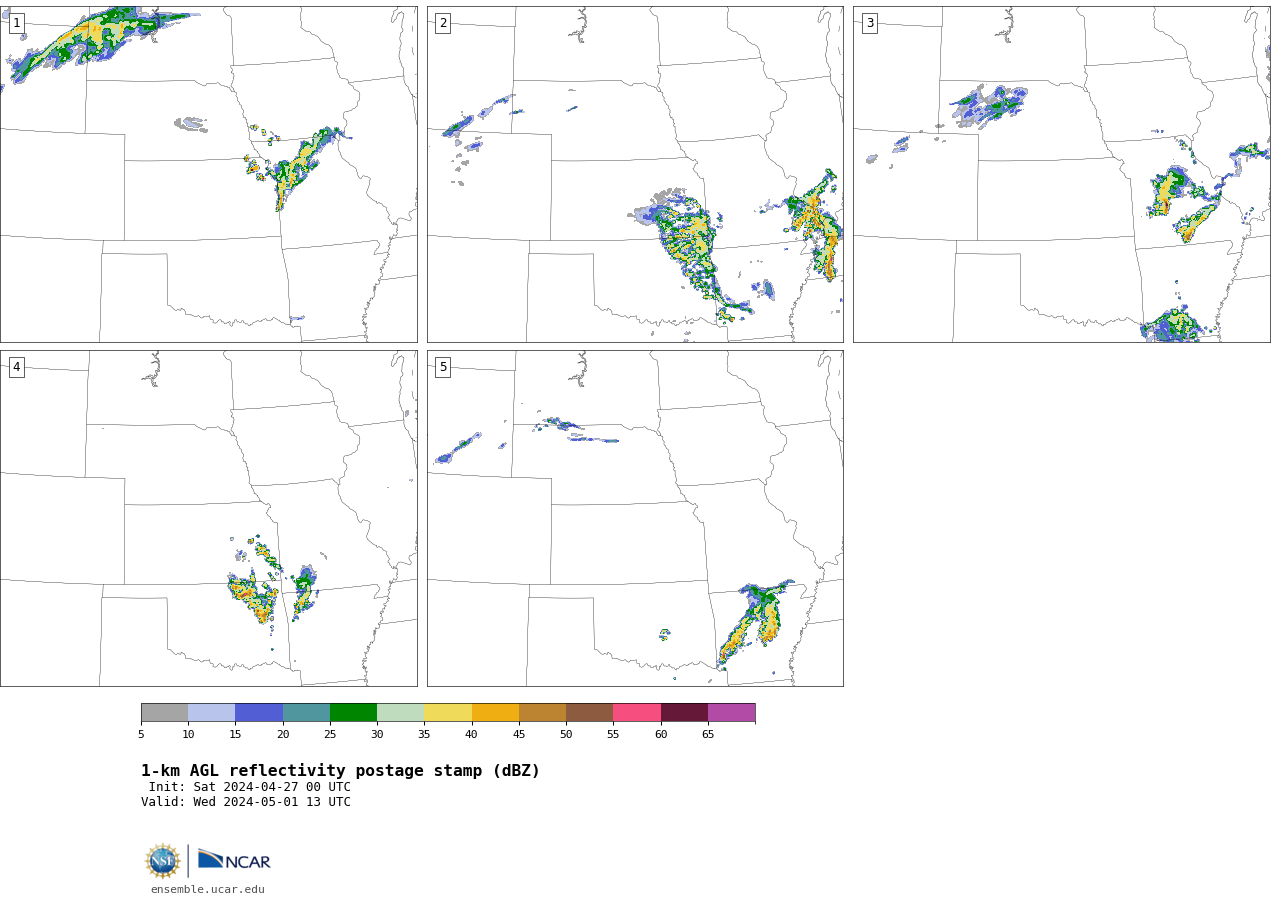The width and height of the screenshot is (1280, 901).
Task: Click the tan 45-50 dBZ swatch
Action: coord(542,712)
